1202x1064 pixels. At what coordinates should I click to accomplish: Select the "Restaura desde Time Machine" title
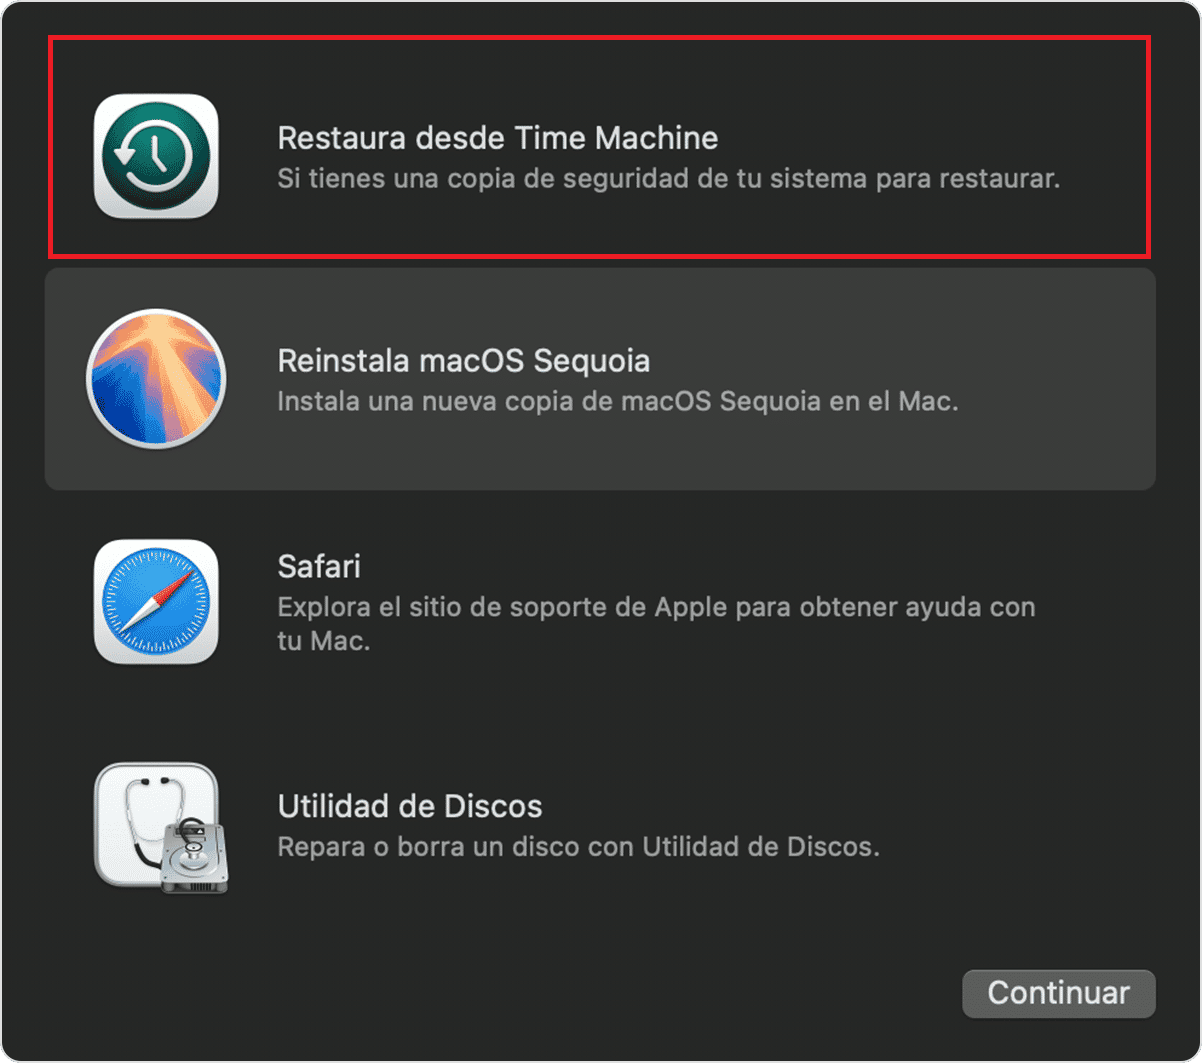click(x=498, y=138)
